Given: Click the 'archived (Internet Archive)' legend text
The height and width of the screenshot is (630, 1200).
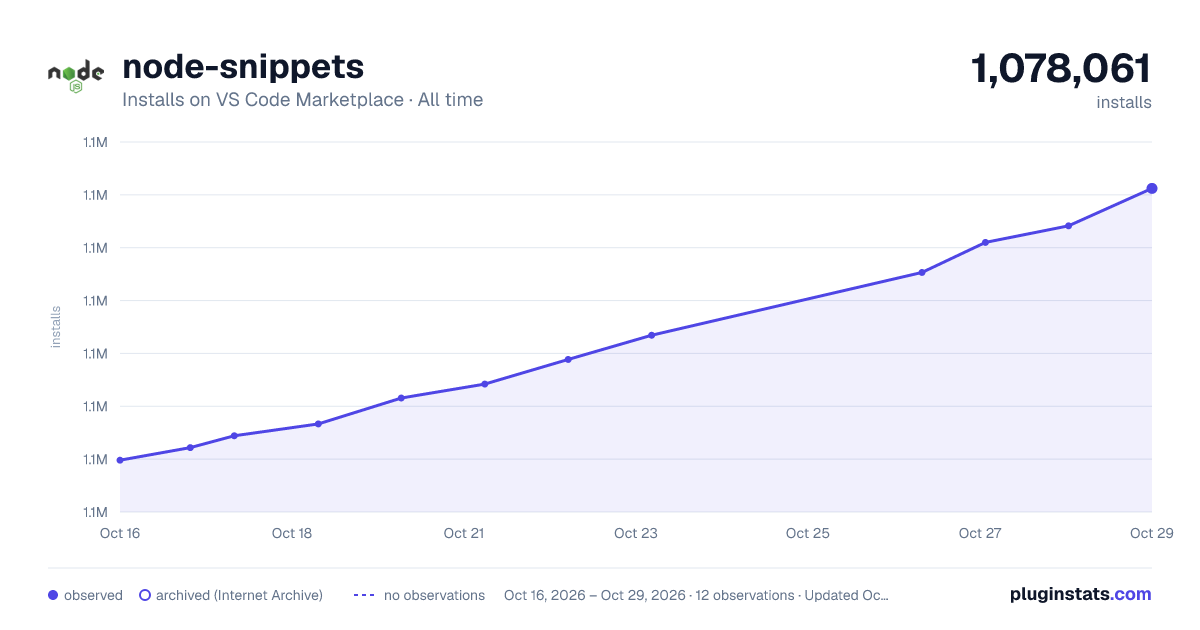Looking at the screenshot, I should pos(239,595).
